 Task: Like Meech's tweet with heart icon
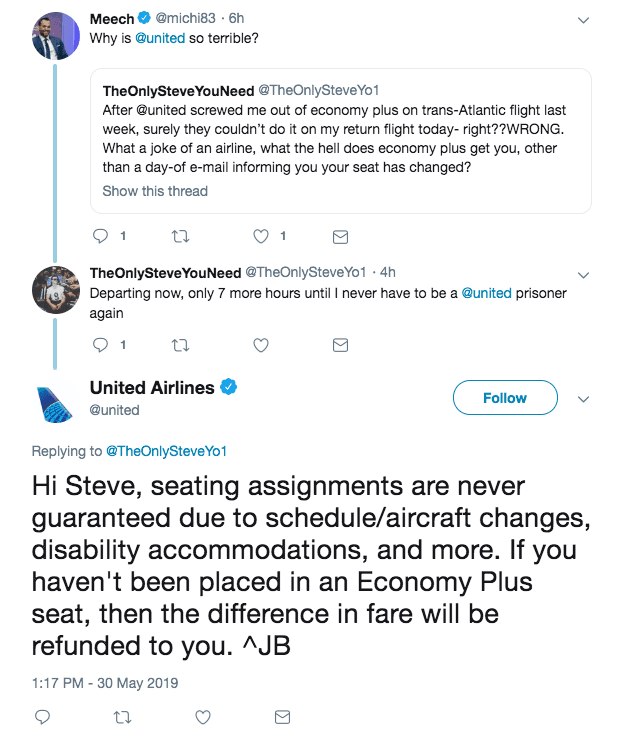pos(260,237)
